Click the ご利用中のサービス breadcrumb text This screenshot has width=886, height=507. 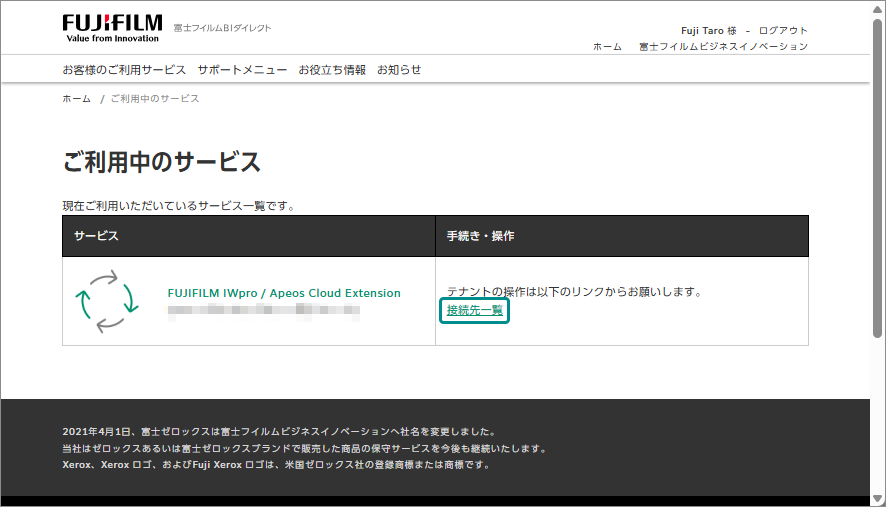(x=155, y=98)
